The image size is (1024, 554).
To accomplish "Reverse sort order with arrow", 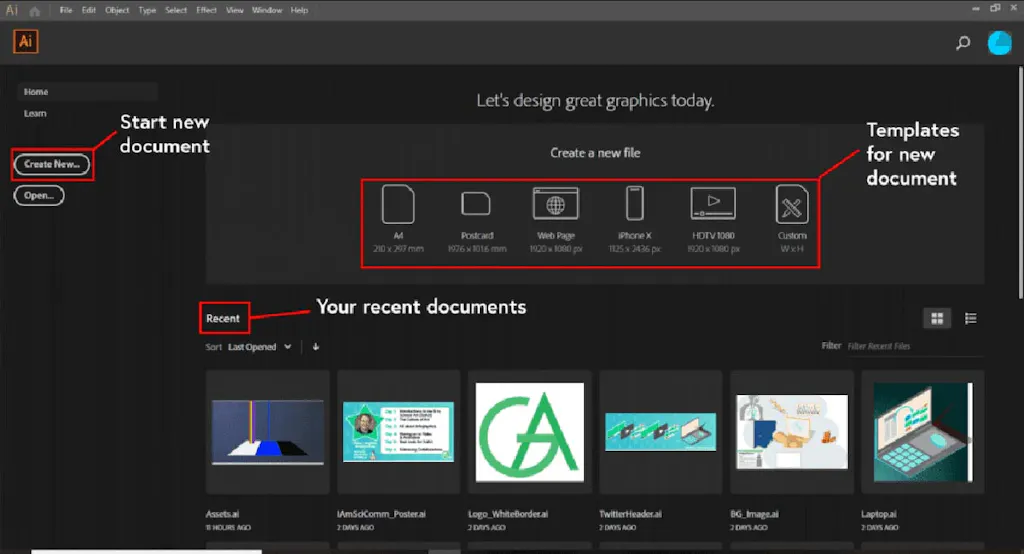I will click(316, 347).
